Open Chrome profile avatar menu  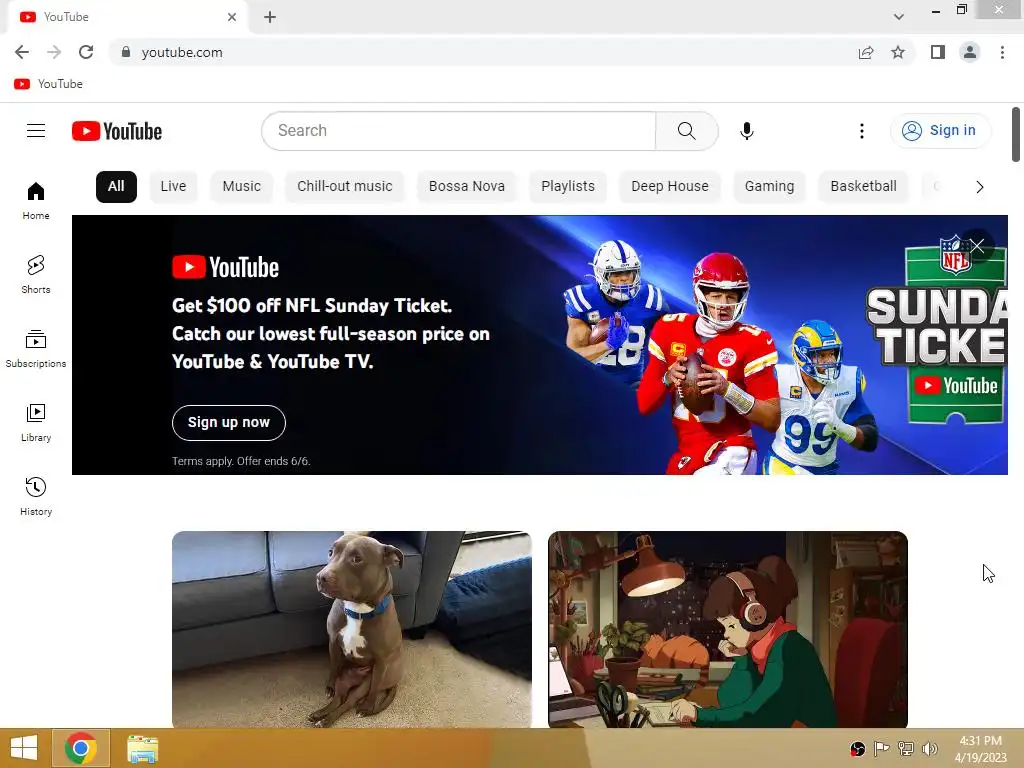970,52
